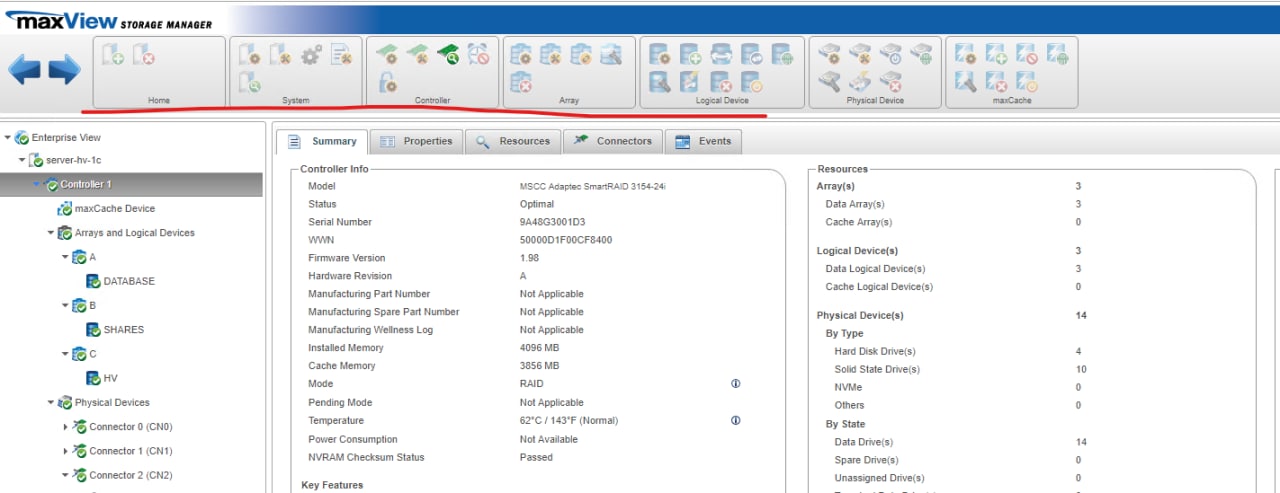
Task: Click the info icon in the Mode row
Action: [736, 384]
